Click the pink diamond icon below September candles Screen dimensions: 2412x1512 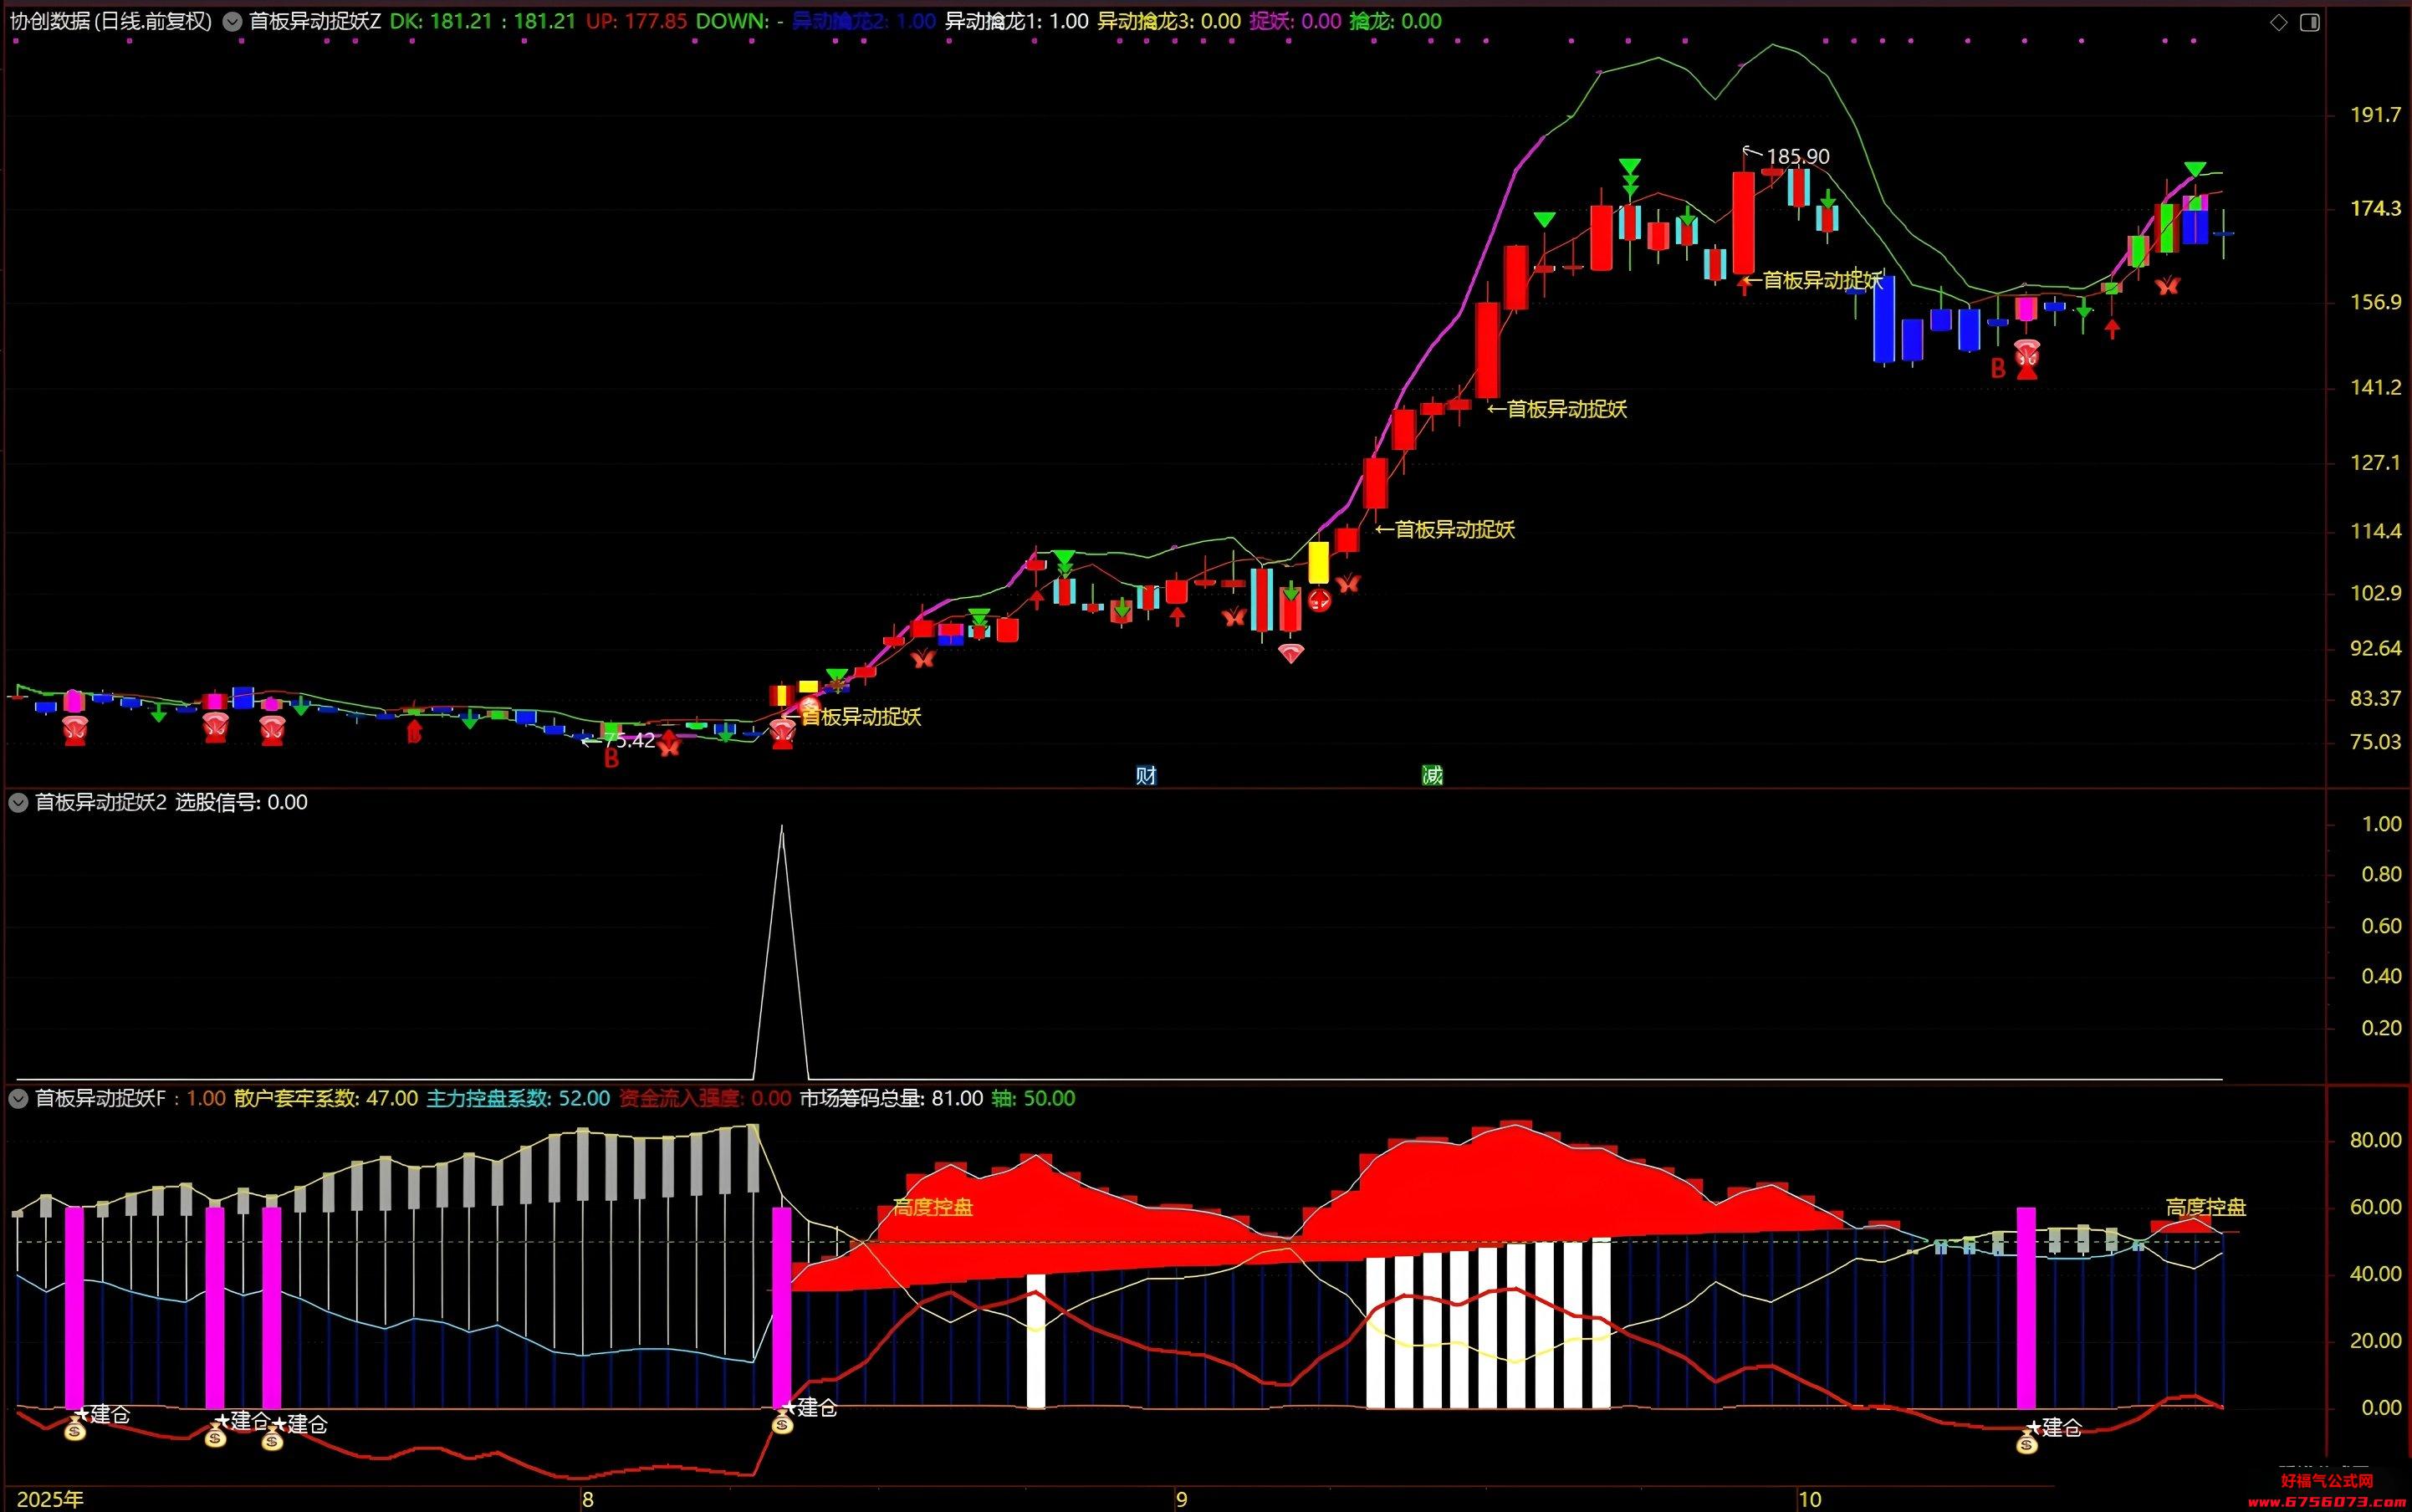point(1291,653)
